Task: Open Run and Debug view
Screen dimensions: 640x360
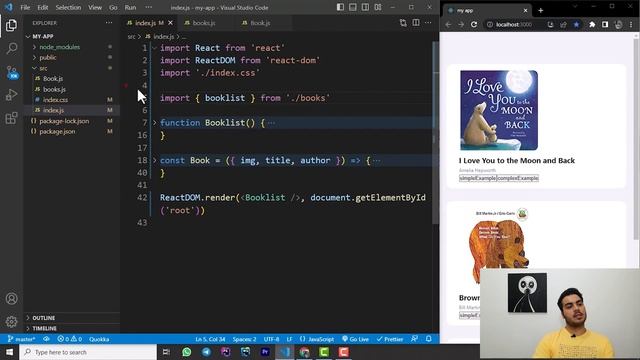Action: (11, 95)
